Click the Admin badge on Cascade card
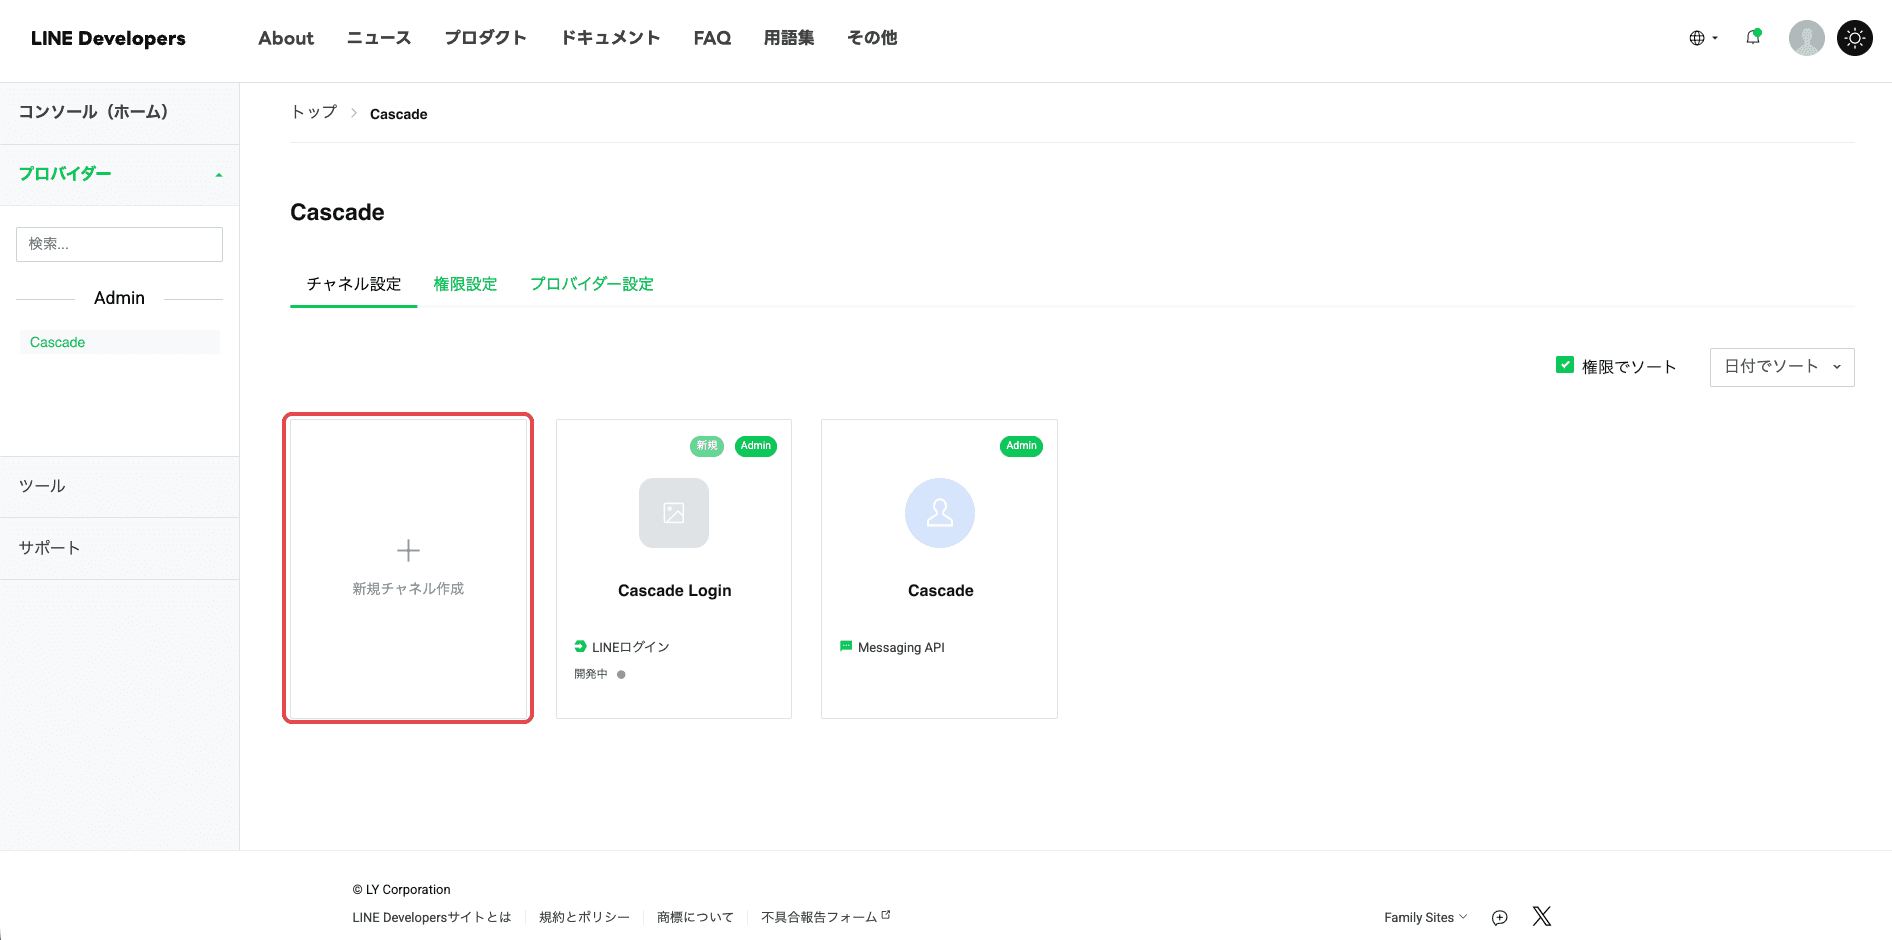The height and width of the screenshot is (940, 1892). click(x=1021, y=446)
